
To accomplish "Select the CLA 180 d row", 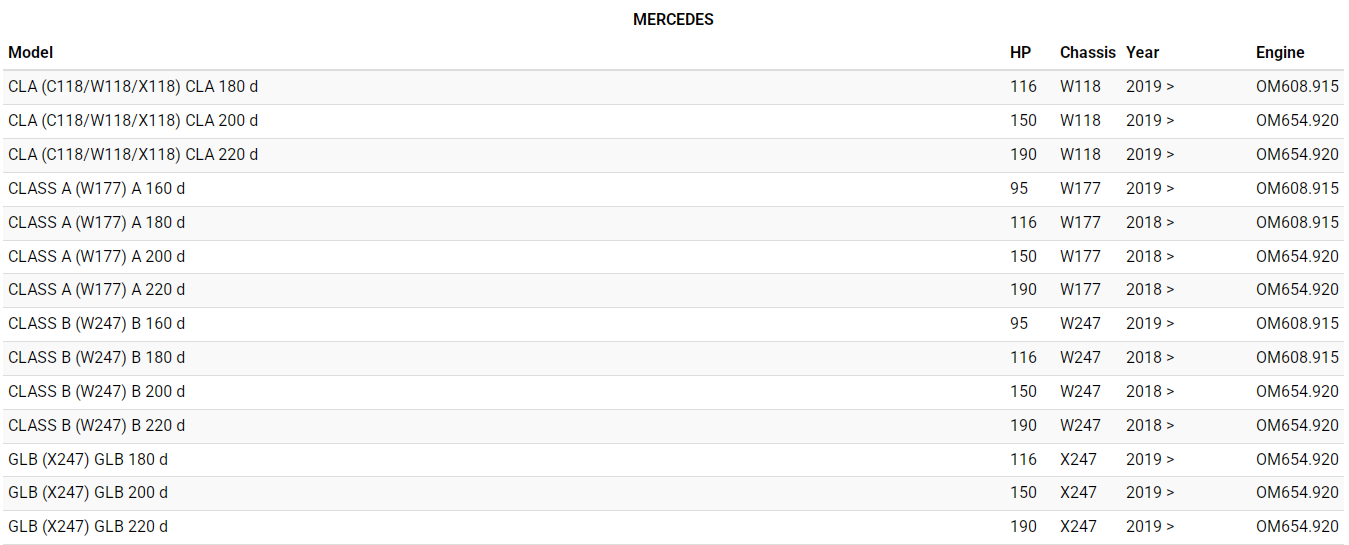I will click(x=133, y=87).
